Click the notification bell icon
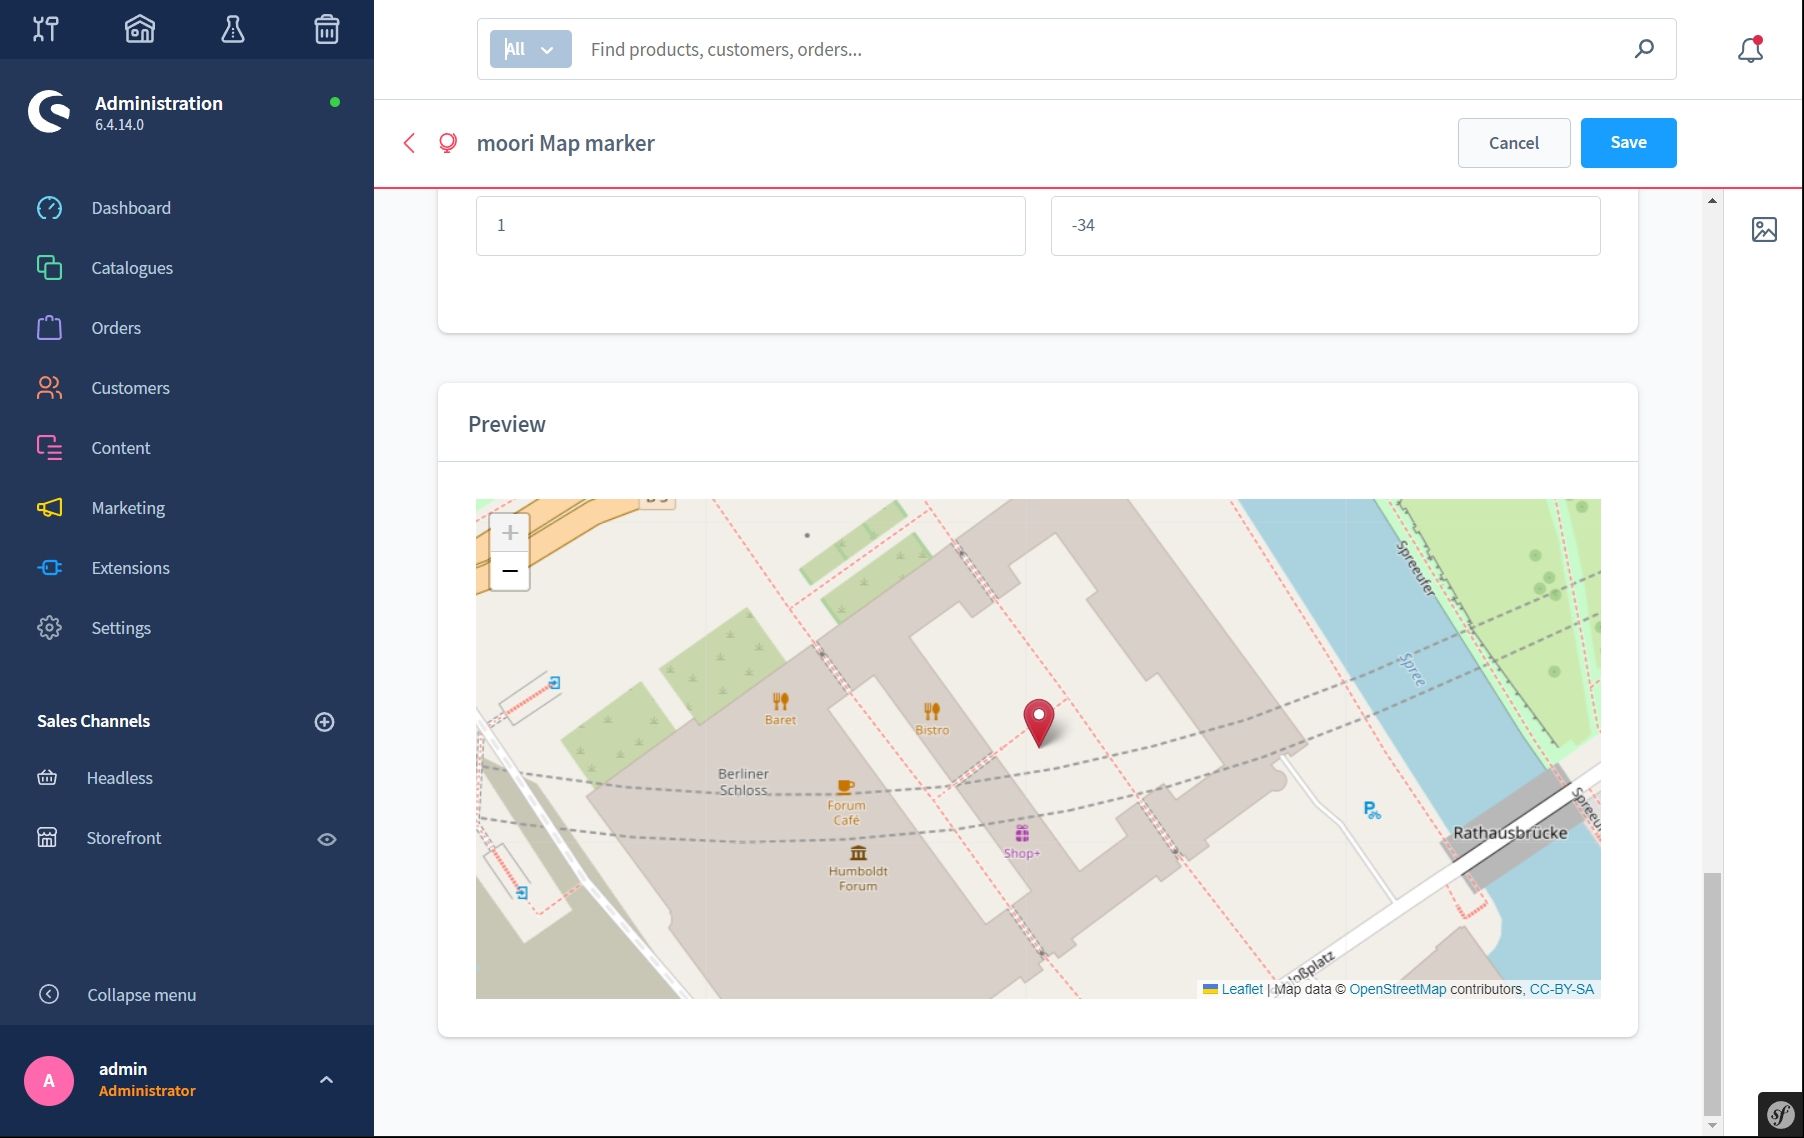The height and width of the screenshot is (1138, 1804). (x=1750, y=50)
